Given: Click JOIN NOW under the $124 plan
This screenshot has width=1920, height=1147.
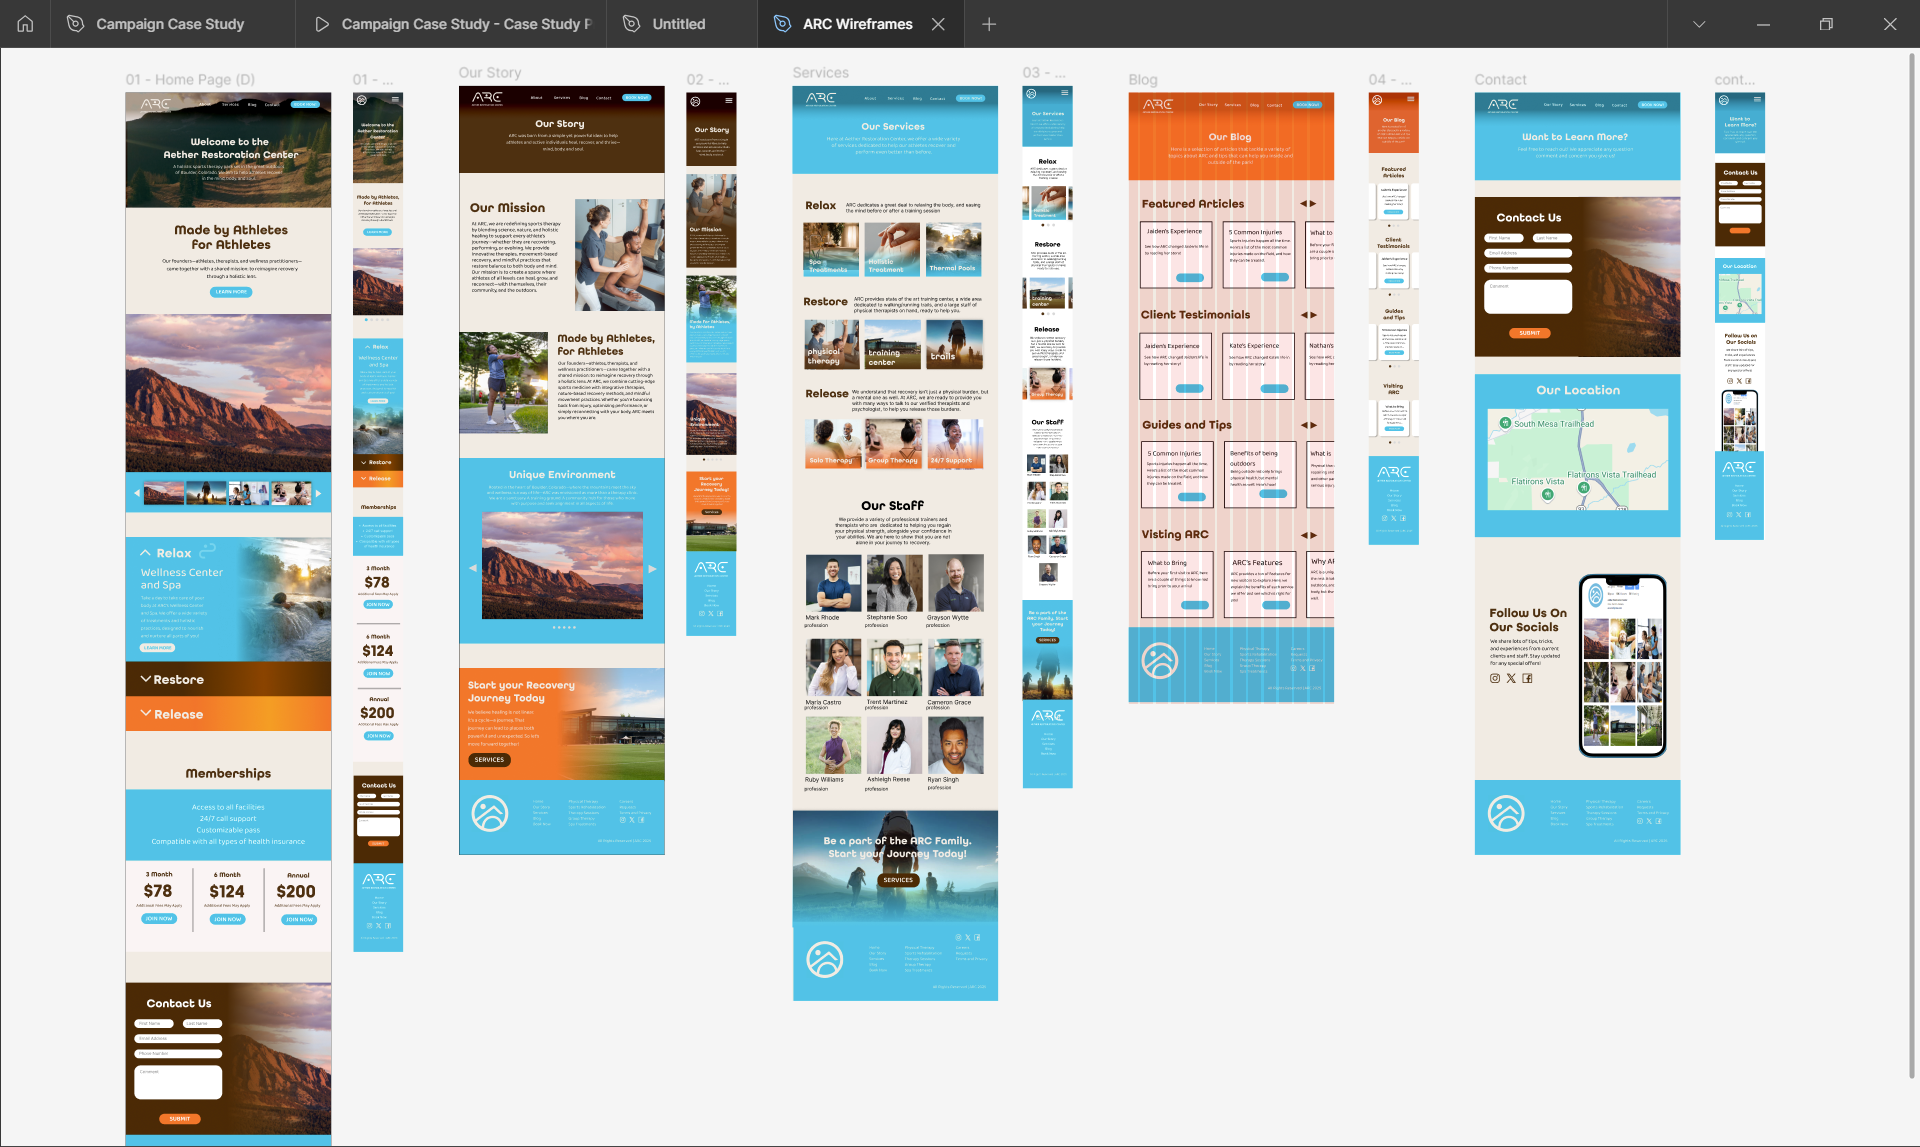Looking at the screenshot, I should click(x=227, y=919).
